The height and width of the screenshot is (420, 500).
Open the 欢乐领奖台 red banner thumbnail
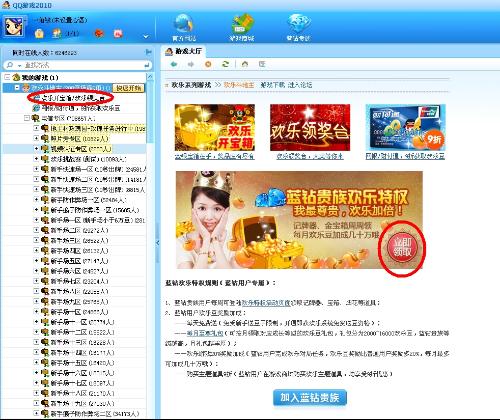tap(310, 127)
